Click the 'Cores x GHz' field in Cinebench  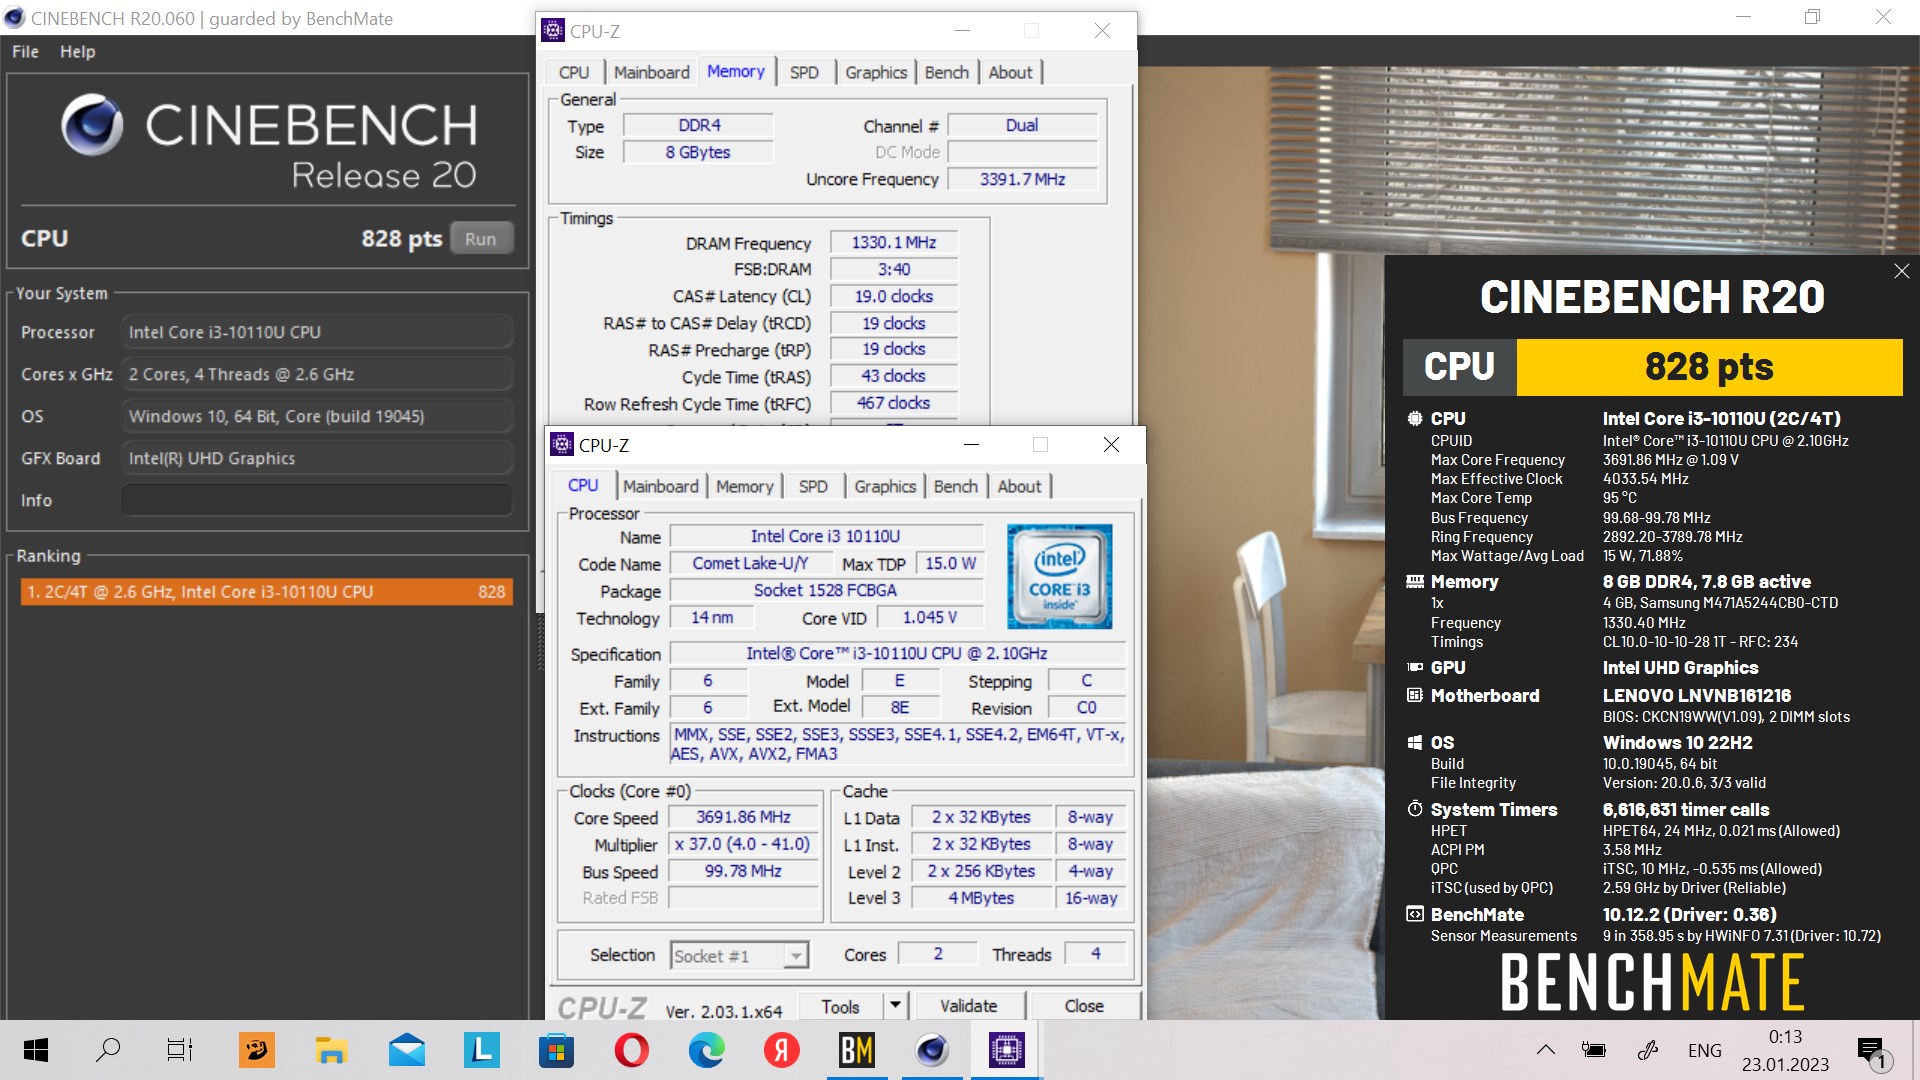point(317,374)
